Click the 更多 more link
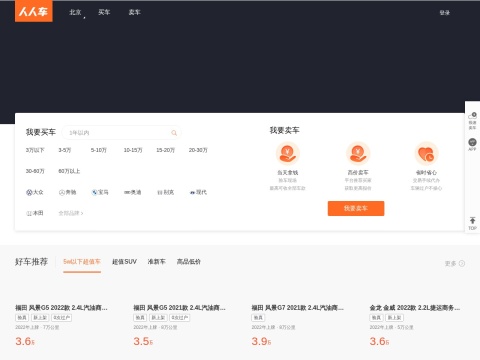The height and width of the screenshot is (360, 480). click(455, 263)
